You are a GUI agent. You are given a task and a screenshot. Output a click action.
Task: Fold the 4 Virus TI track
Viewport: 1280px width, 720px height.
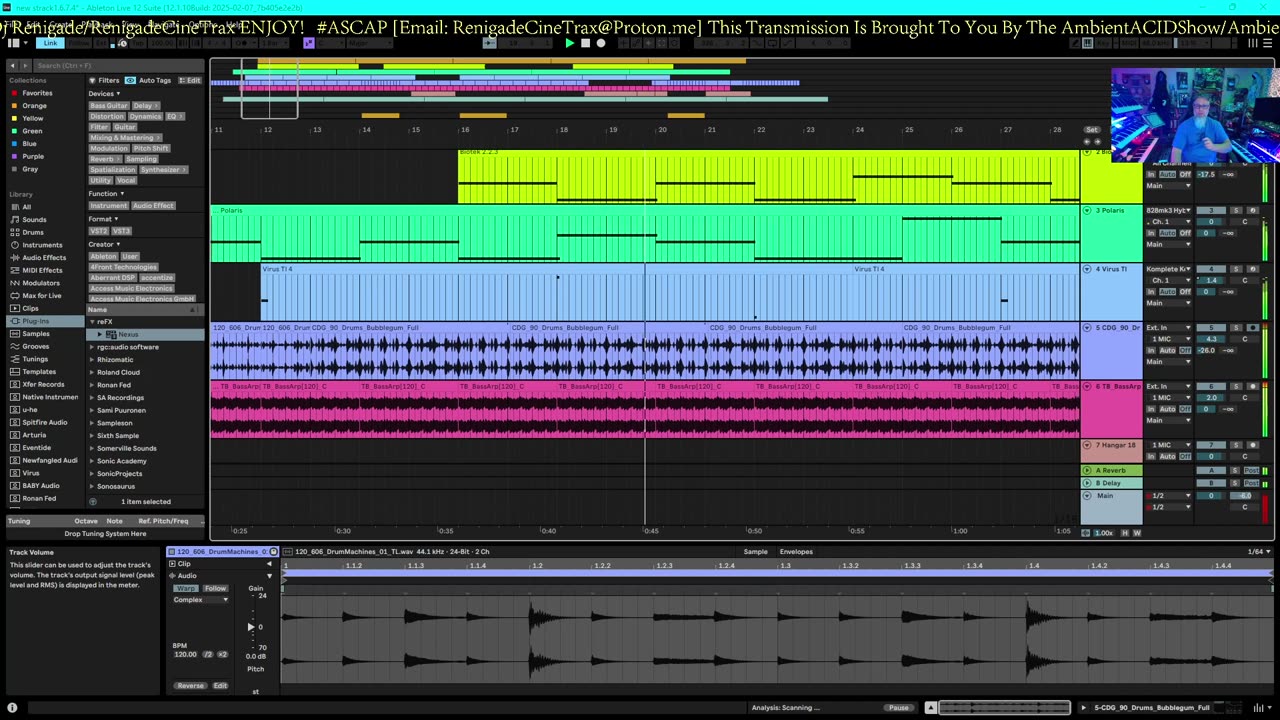pyautogui.click(x=1087, y=269)
